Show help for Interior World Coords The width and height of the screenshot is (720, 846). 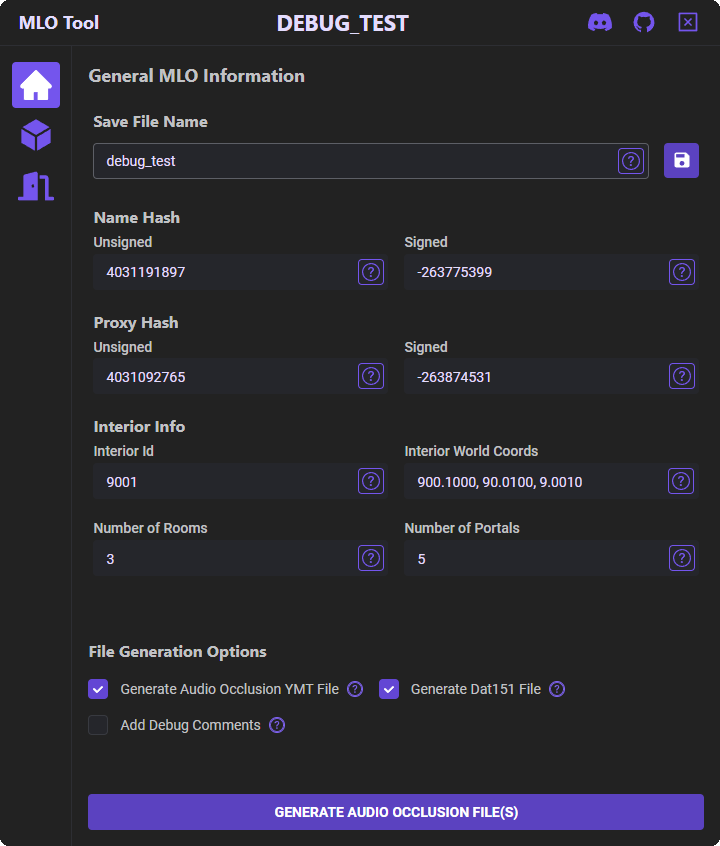pyautogui.click(x=681, y=481)
